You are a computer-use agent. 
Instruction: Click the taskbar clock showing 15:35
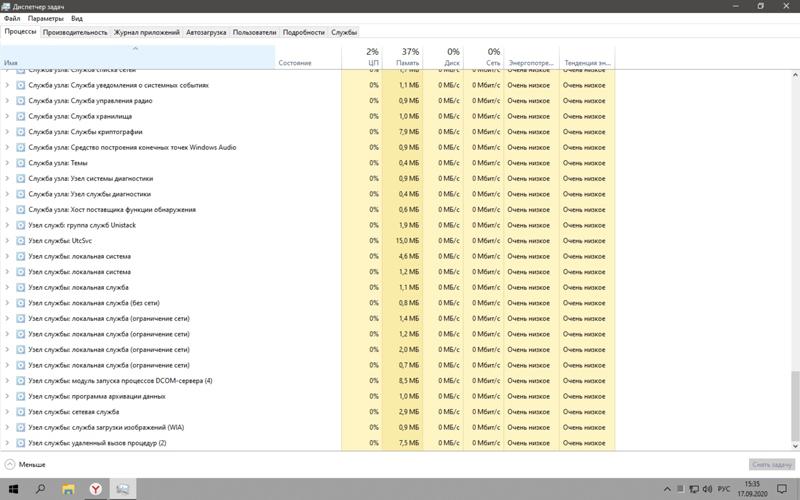(752, 489)
